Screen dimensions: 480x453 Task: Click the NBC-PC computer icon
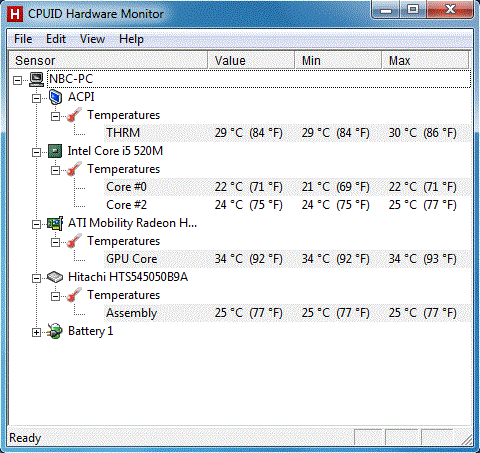[x=36, y=80]
